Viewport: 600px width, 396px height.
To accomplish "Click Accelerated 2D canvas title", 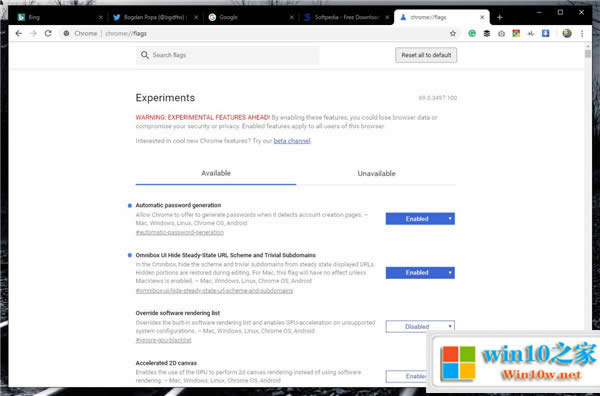I will click(166, 363).
